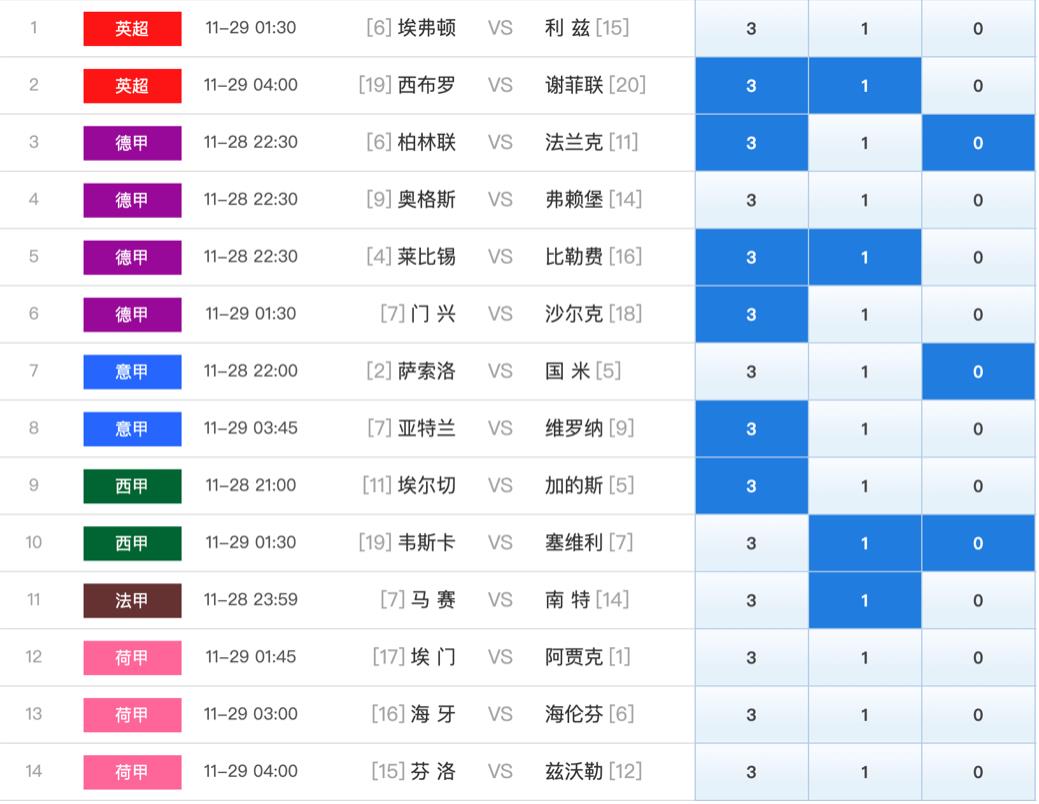Deselect outcome 3 for 门兴 vs 沙尔克
The width and height of the screenshot is (1039, 804).
tap(751, 314)
